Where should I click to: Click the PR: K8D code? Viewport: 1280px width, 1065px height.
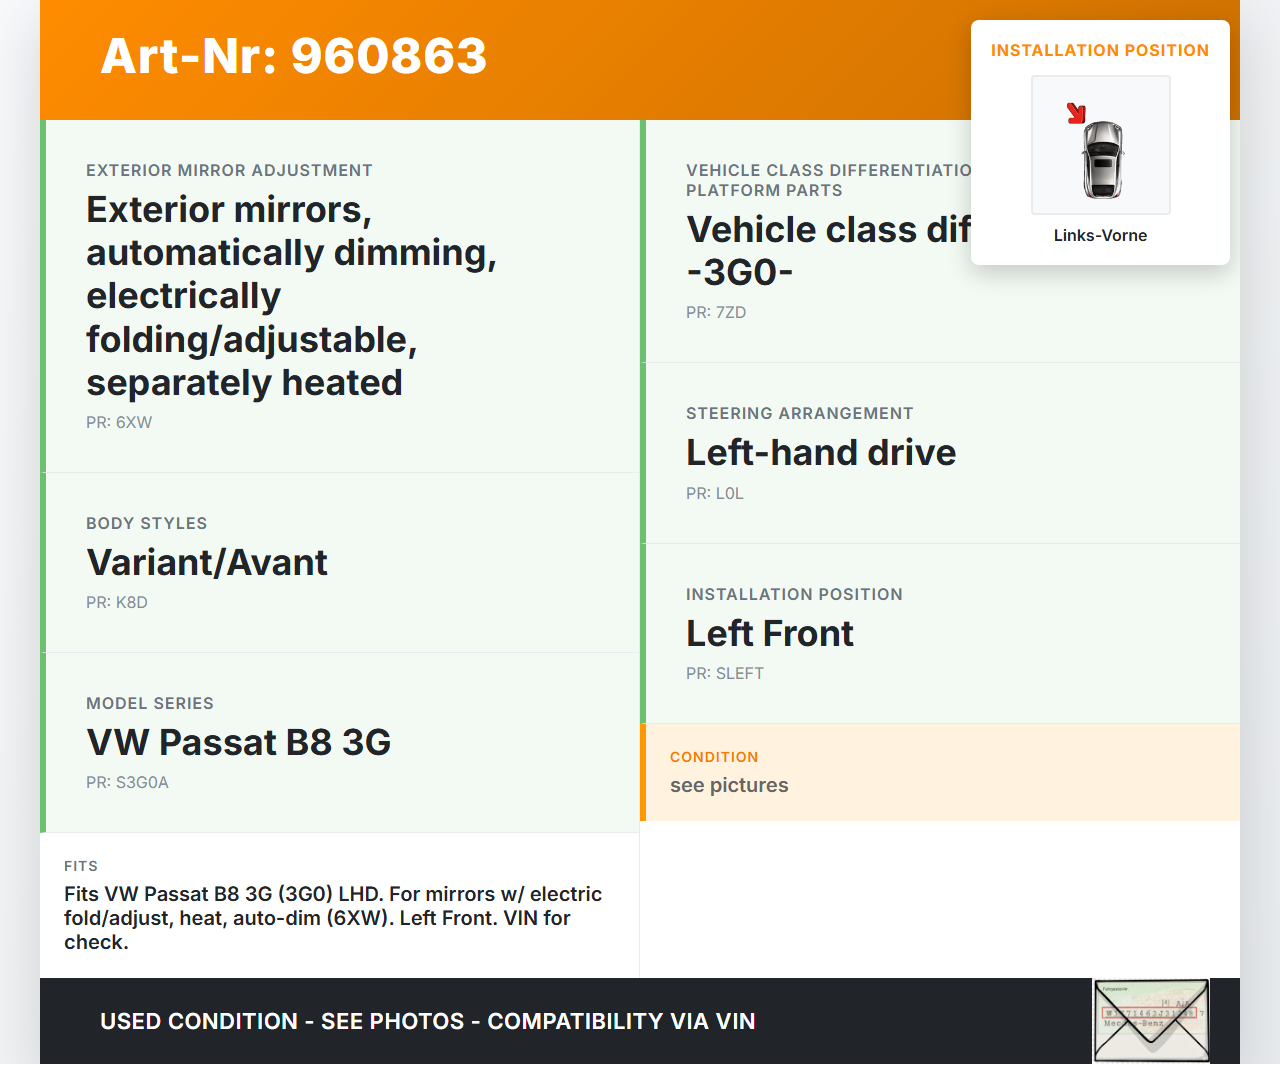point(117,603)
